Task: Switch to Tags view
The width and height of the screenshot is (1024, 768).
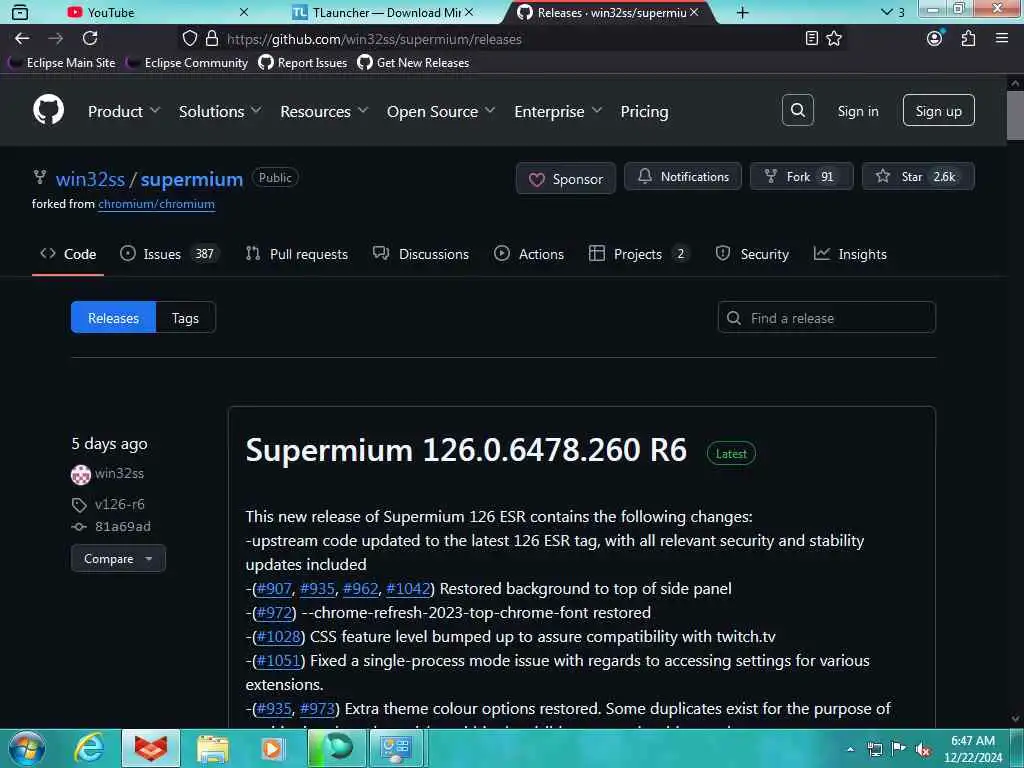Action: tap(185, 318)
